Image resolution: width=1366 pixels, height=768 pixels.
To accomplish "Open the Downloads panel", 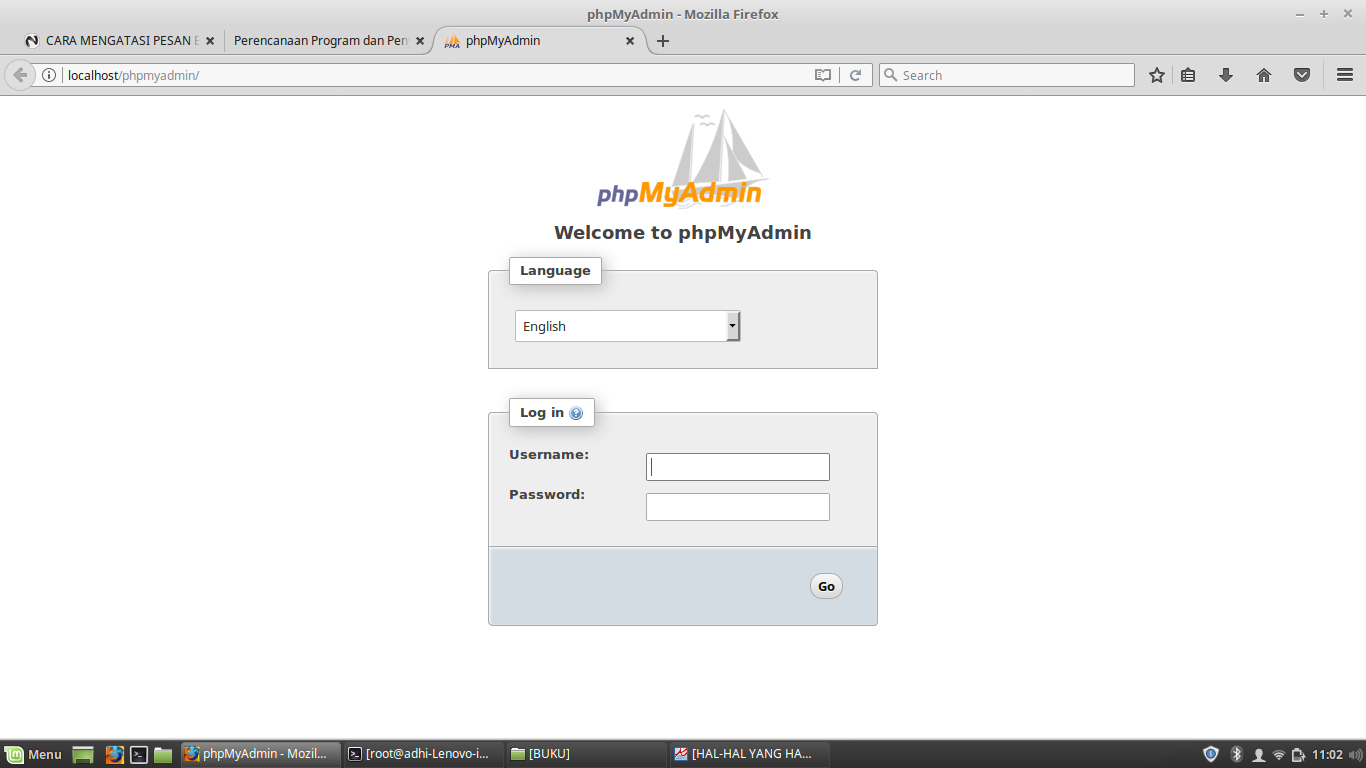I will click(1226, 75).
